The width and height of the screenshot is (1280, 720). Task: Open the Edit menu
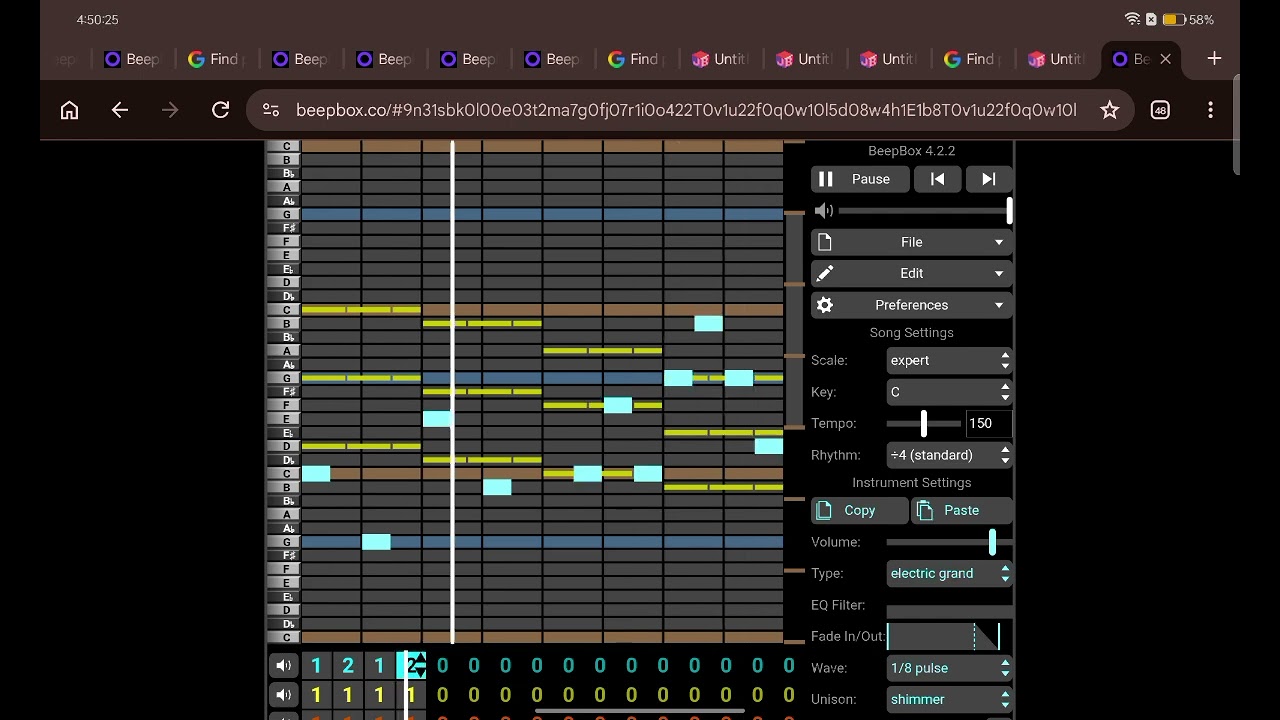911,273
